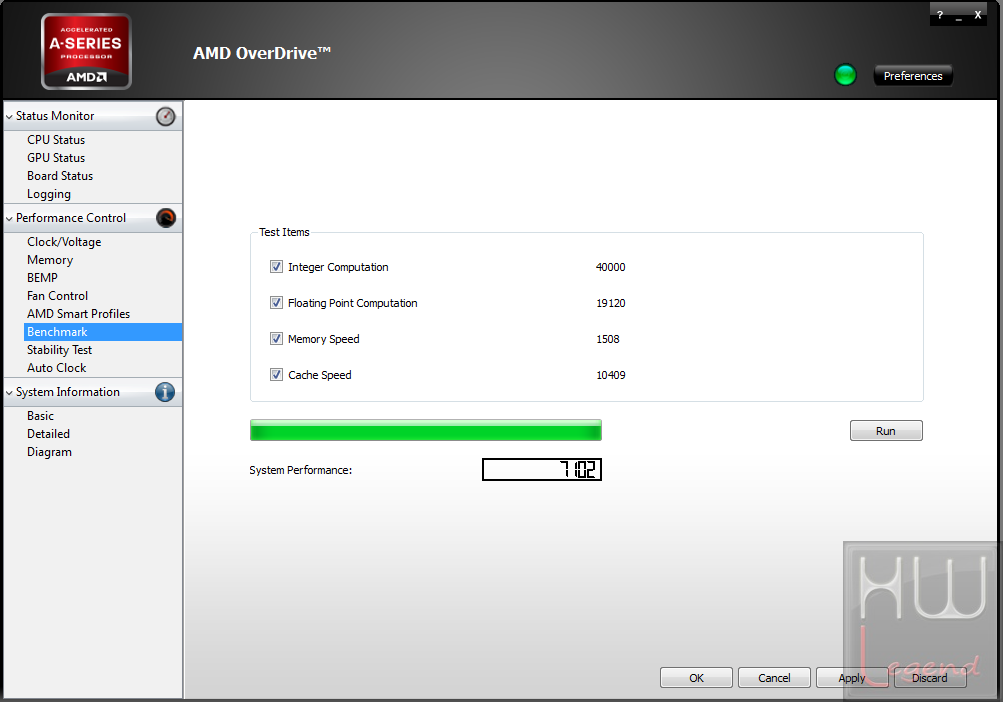The width and height of the screenshot is (1003, 702).
Task: Click the green status indicator light
Action: pyautogui.click(x=846, y=76)
